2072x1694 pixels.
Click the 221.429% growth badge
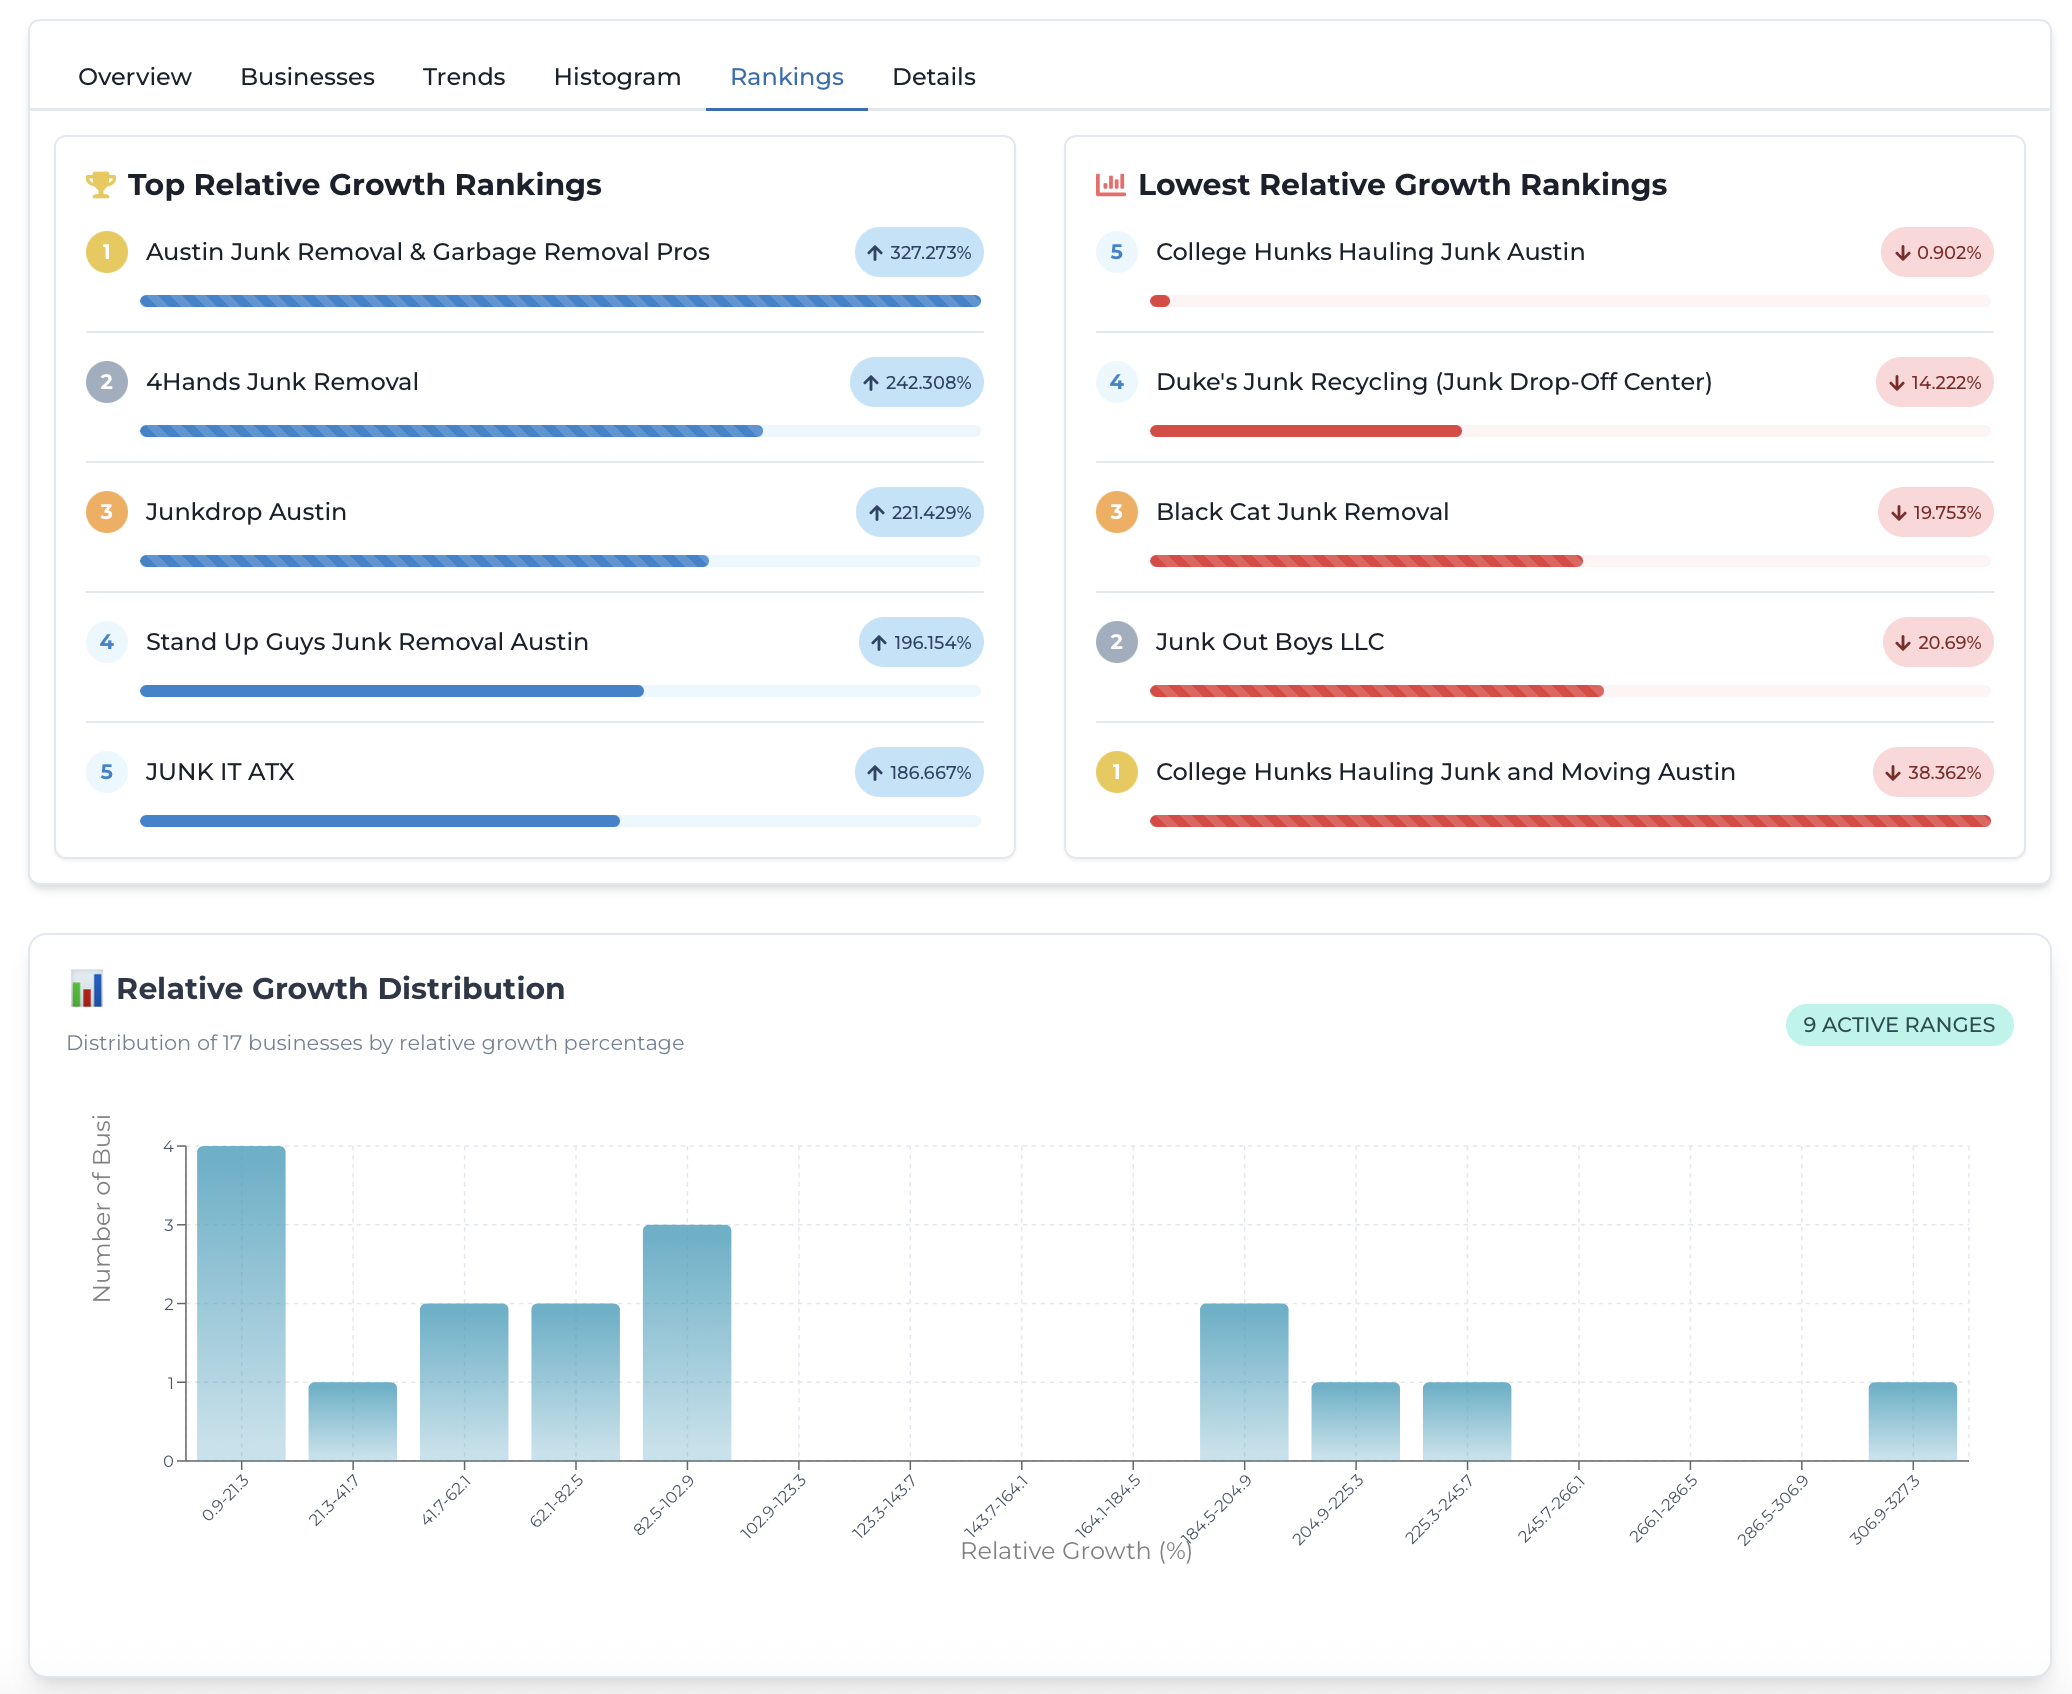point(920,512)
